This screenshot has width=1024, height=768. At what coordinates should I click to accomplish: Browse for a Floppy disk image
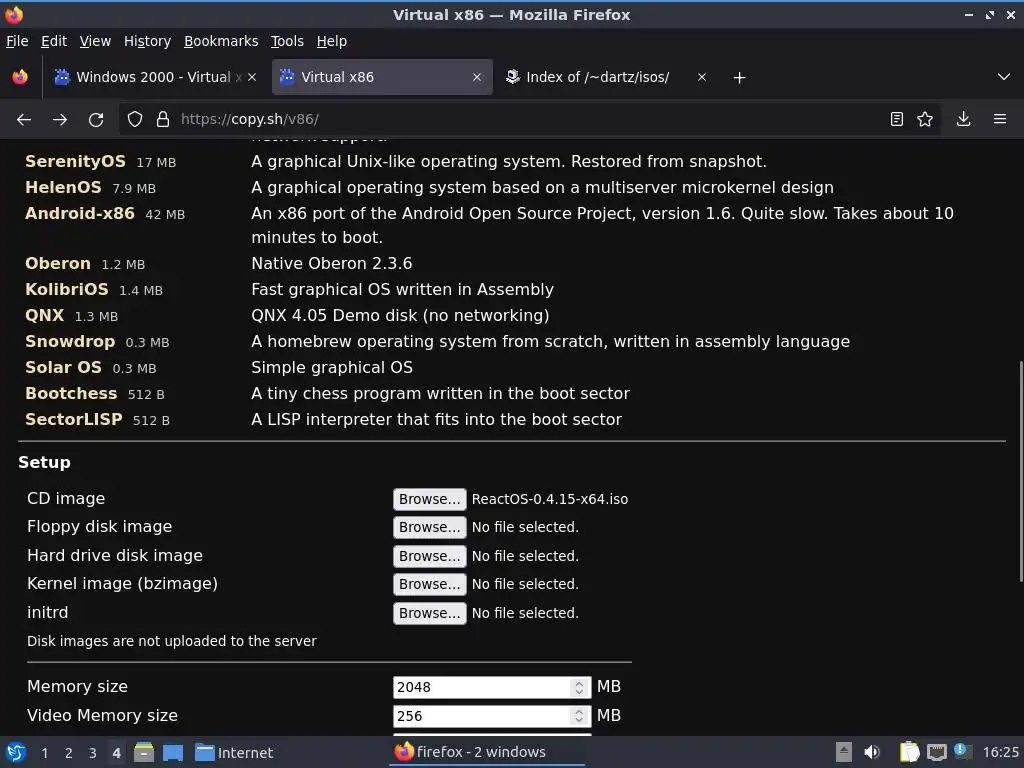[x=430, y=527]
